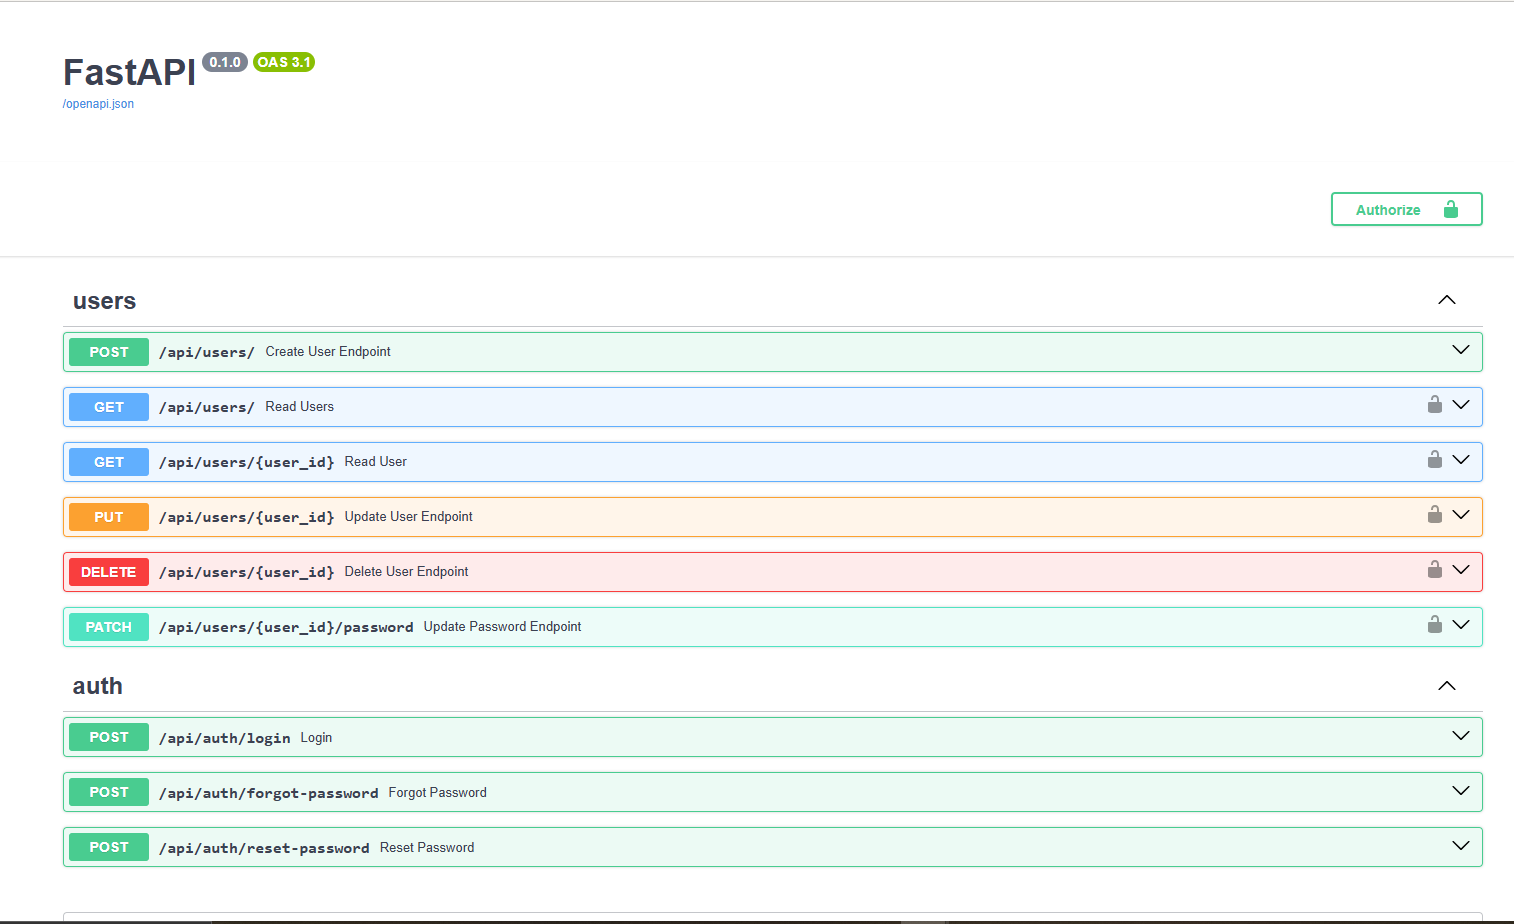Collapse the auth section
This screenshot has width=1514, height=924.
[1446, 686]
